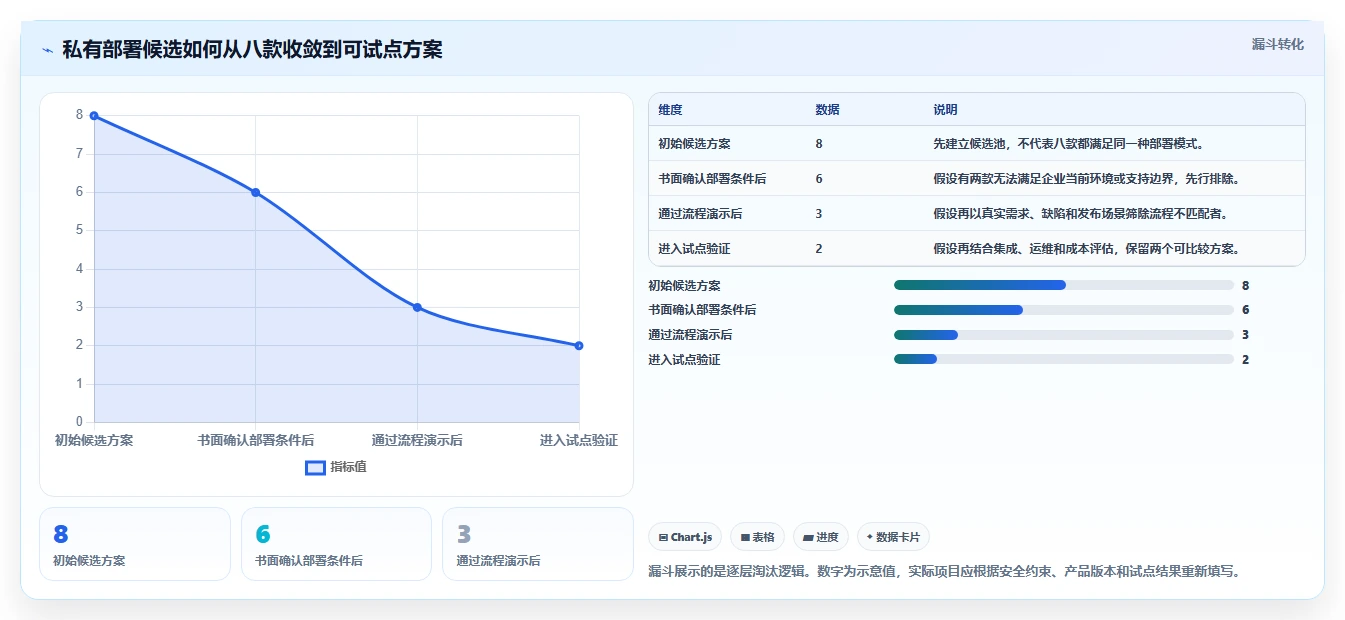Click the x-axis label 进入试点验证
The height and width of the screenshot is (620, 1345).
[579, 440]
